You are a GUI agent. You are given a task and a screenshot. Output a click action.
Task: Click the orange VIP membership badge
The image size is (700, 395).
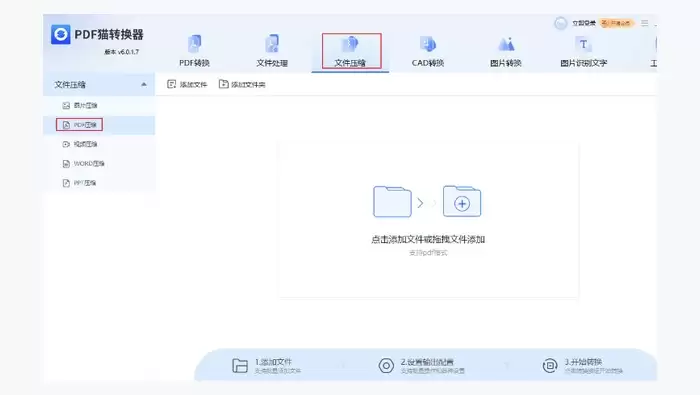(616, 23)
